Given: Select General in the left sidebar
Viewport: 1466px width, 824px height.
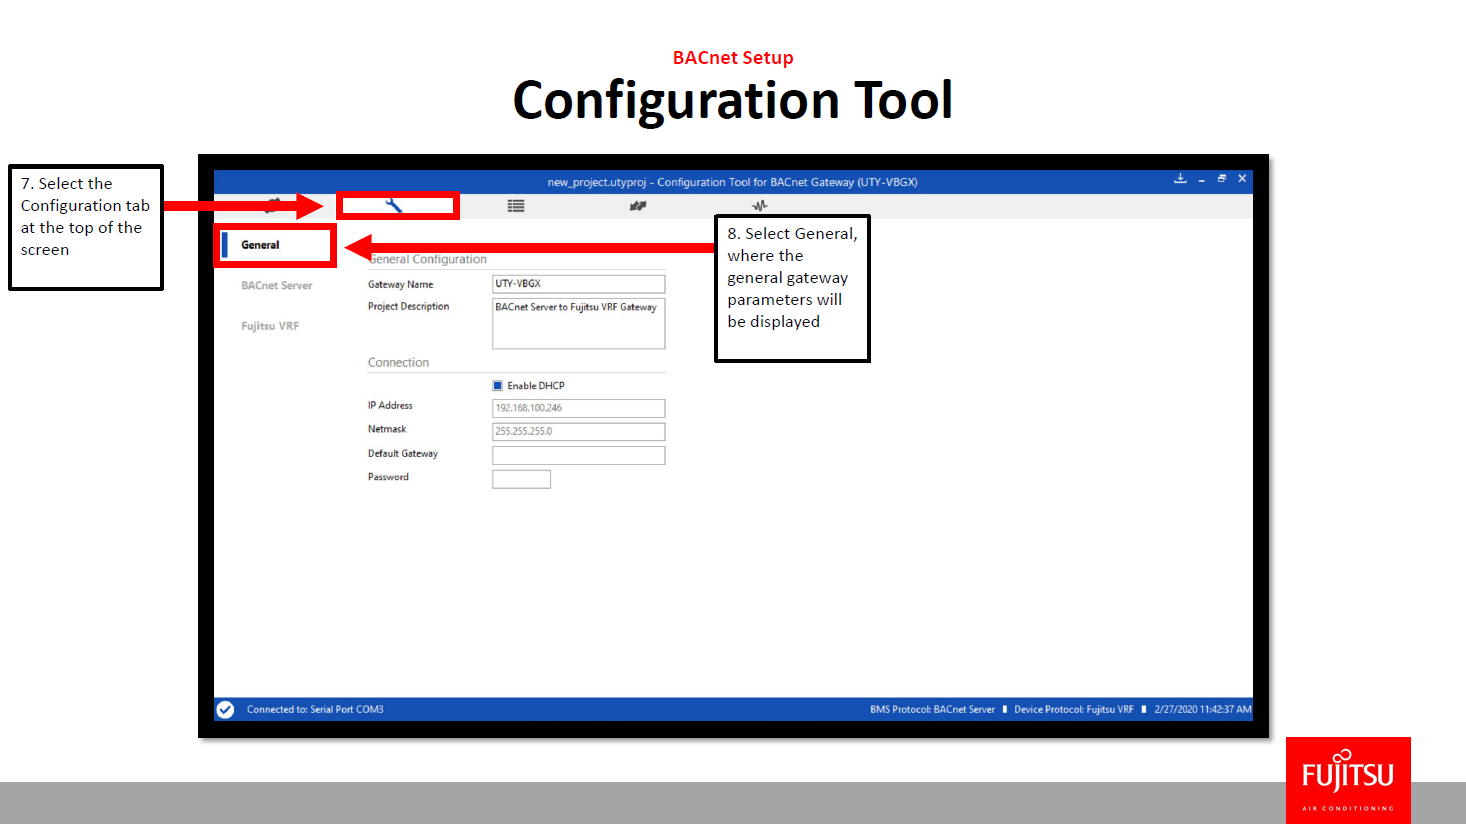Looking at the screenshot, I should pos(260,245).
